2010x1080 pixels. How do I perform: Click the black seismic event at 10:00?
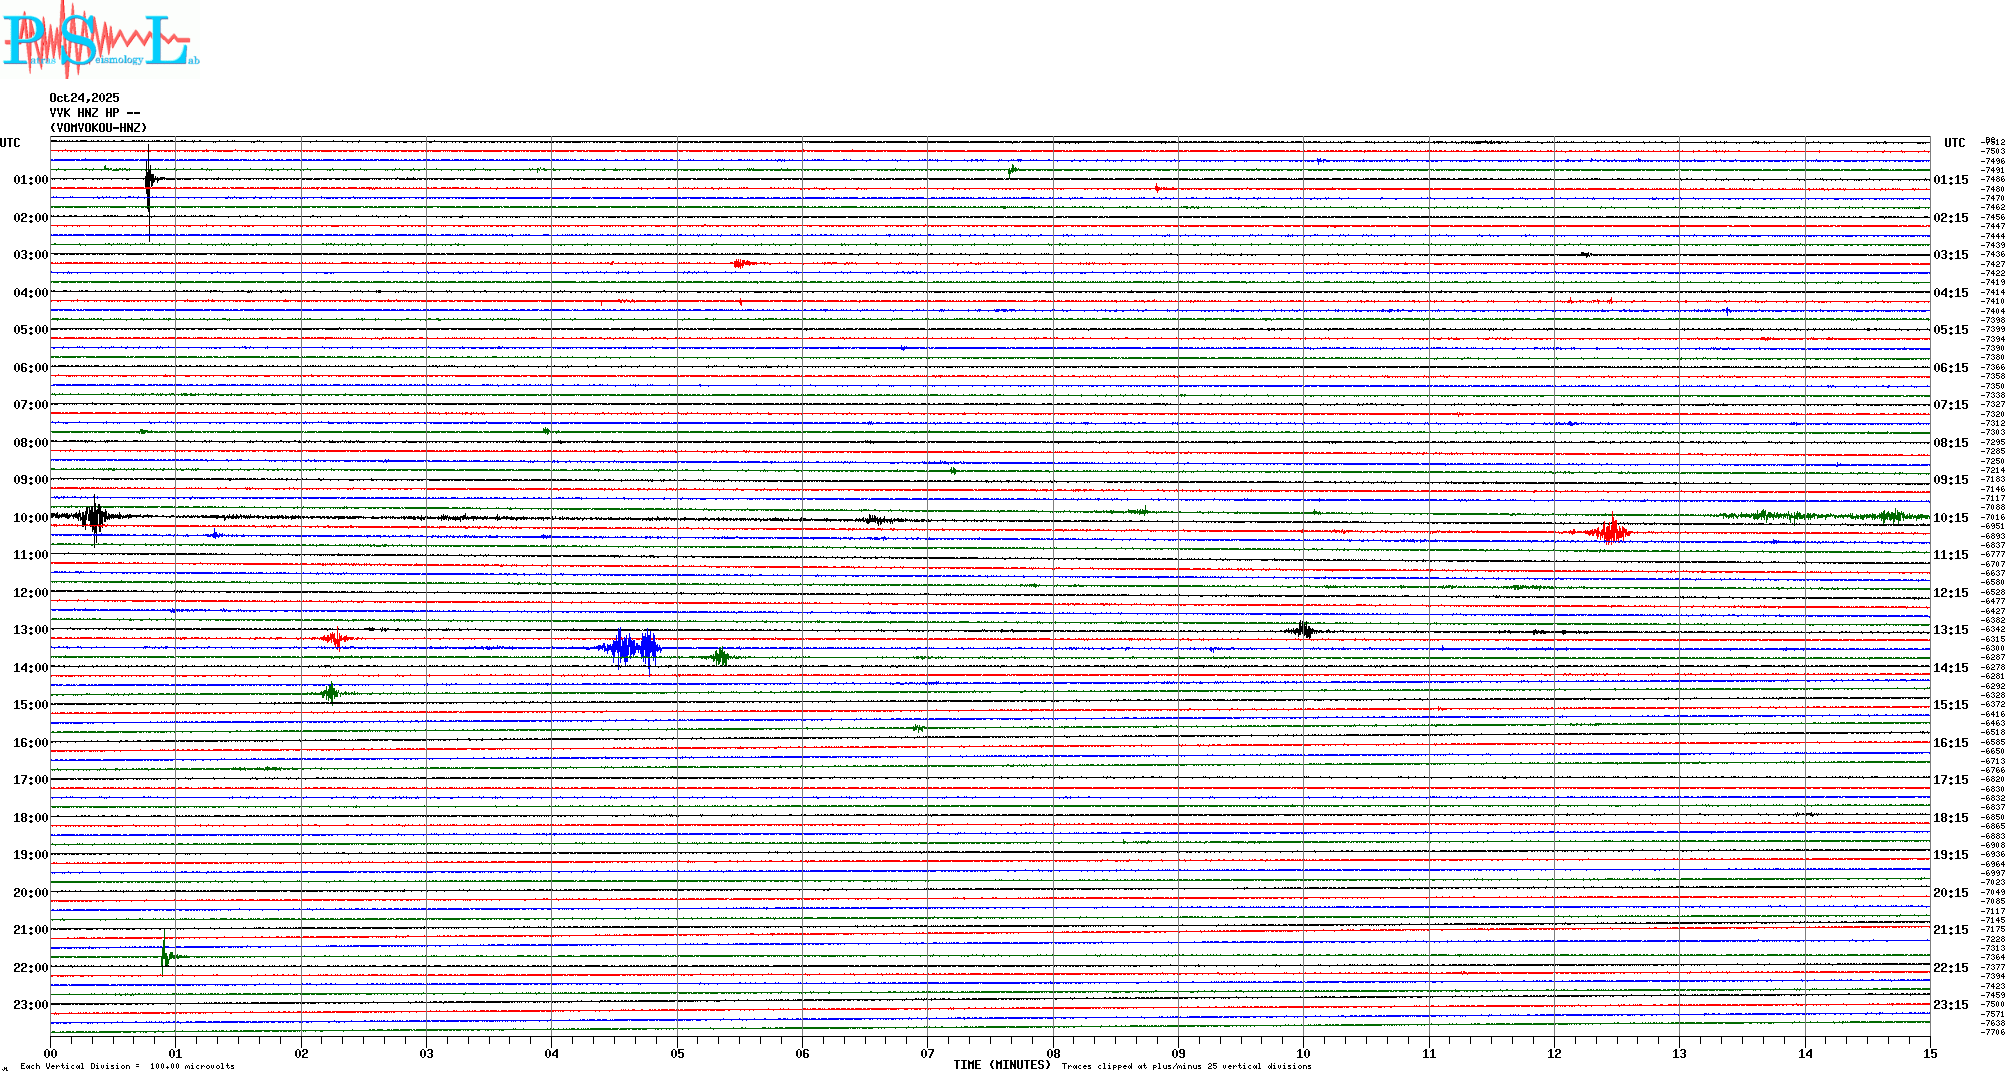(x=94, y=517)
